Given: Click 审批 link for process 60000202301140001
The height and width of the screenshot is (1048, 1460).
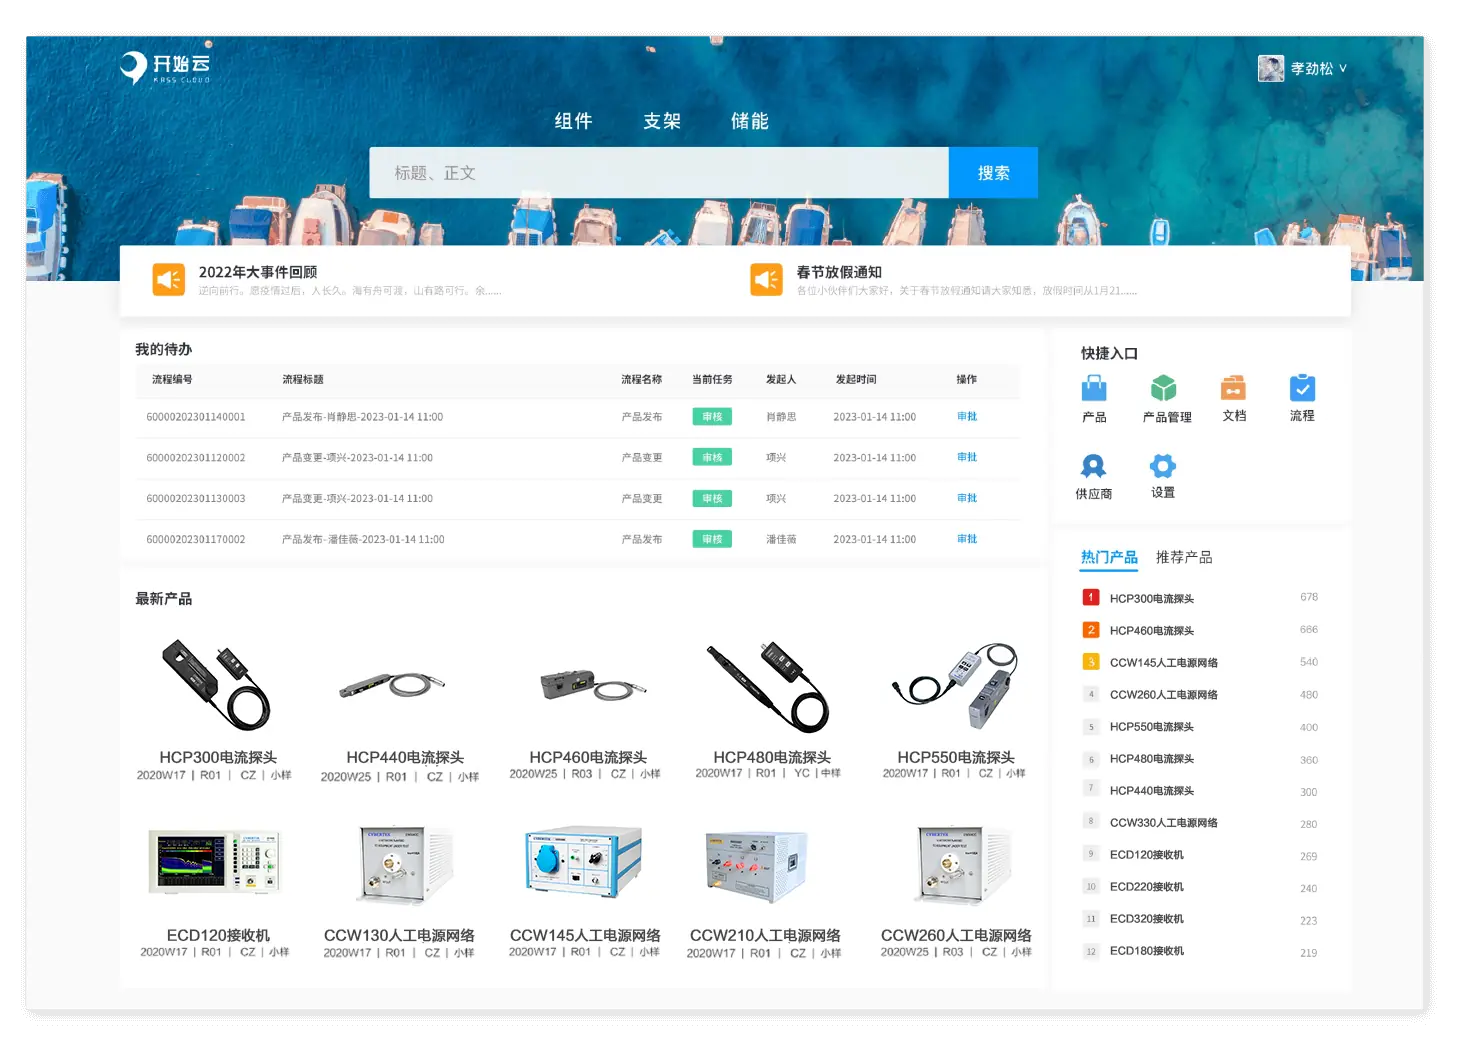Looking at the screenshot, I should (967, 417).
